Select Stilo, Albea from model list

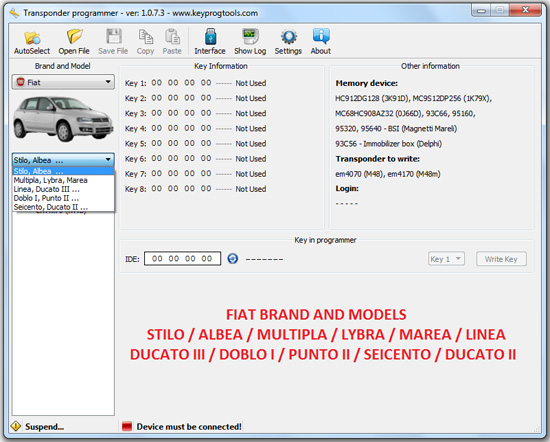pos(63,171)
